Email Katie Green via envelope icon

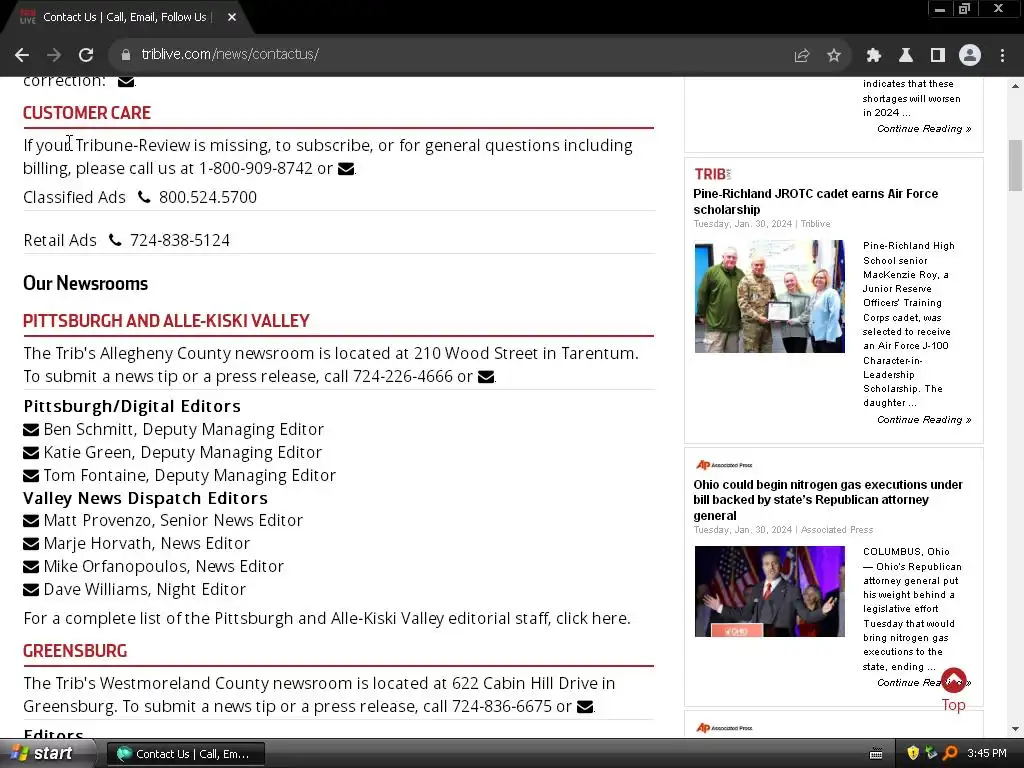31,453
